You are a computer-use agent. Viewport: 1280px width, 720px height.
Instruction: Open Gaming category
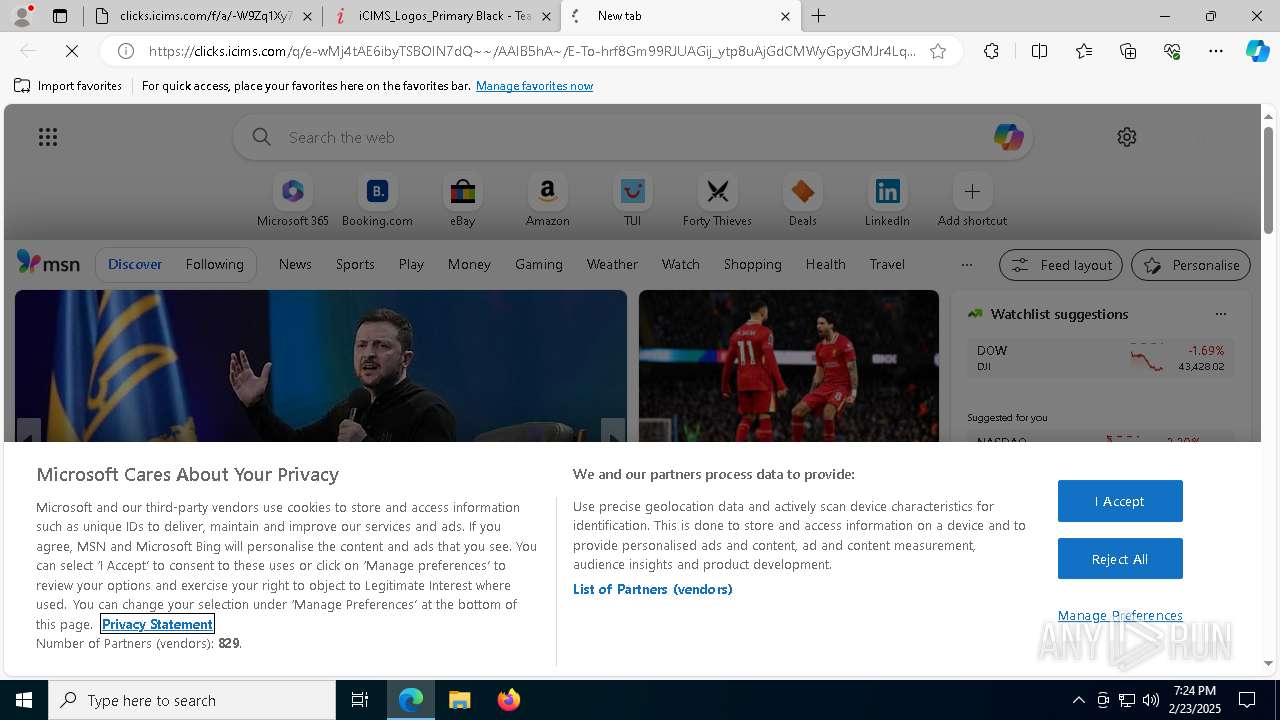pyautogui.click(x=539, y=264)
